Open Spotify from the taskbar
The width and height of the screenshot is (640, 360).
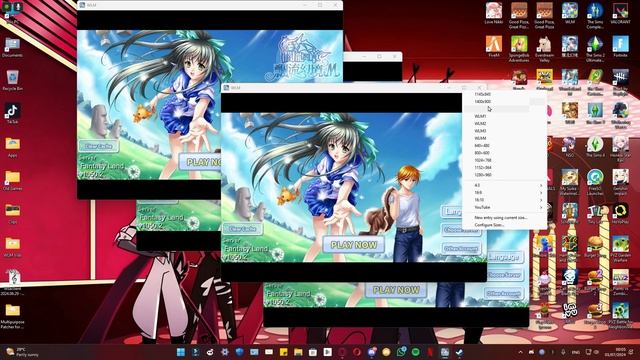(416, 352)
